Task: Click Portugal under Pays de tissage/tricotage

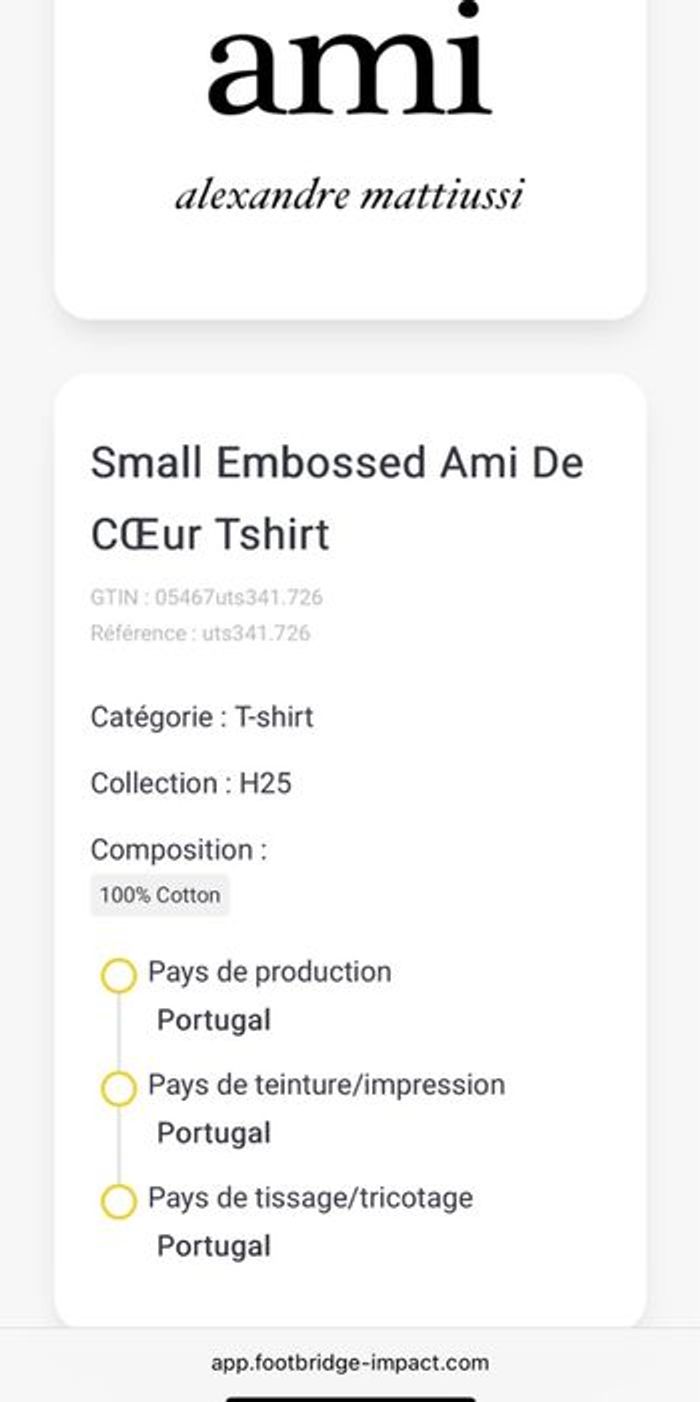Action: [214, 1247]
